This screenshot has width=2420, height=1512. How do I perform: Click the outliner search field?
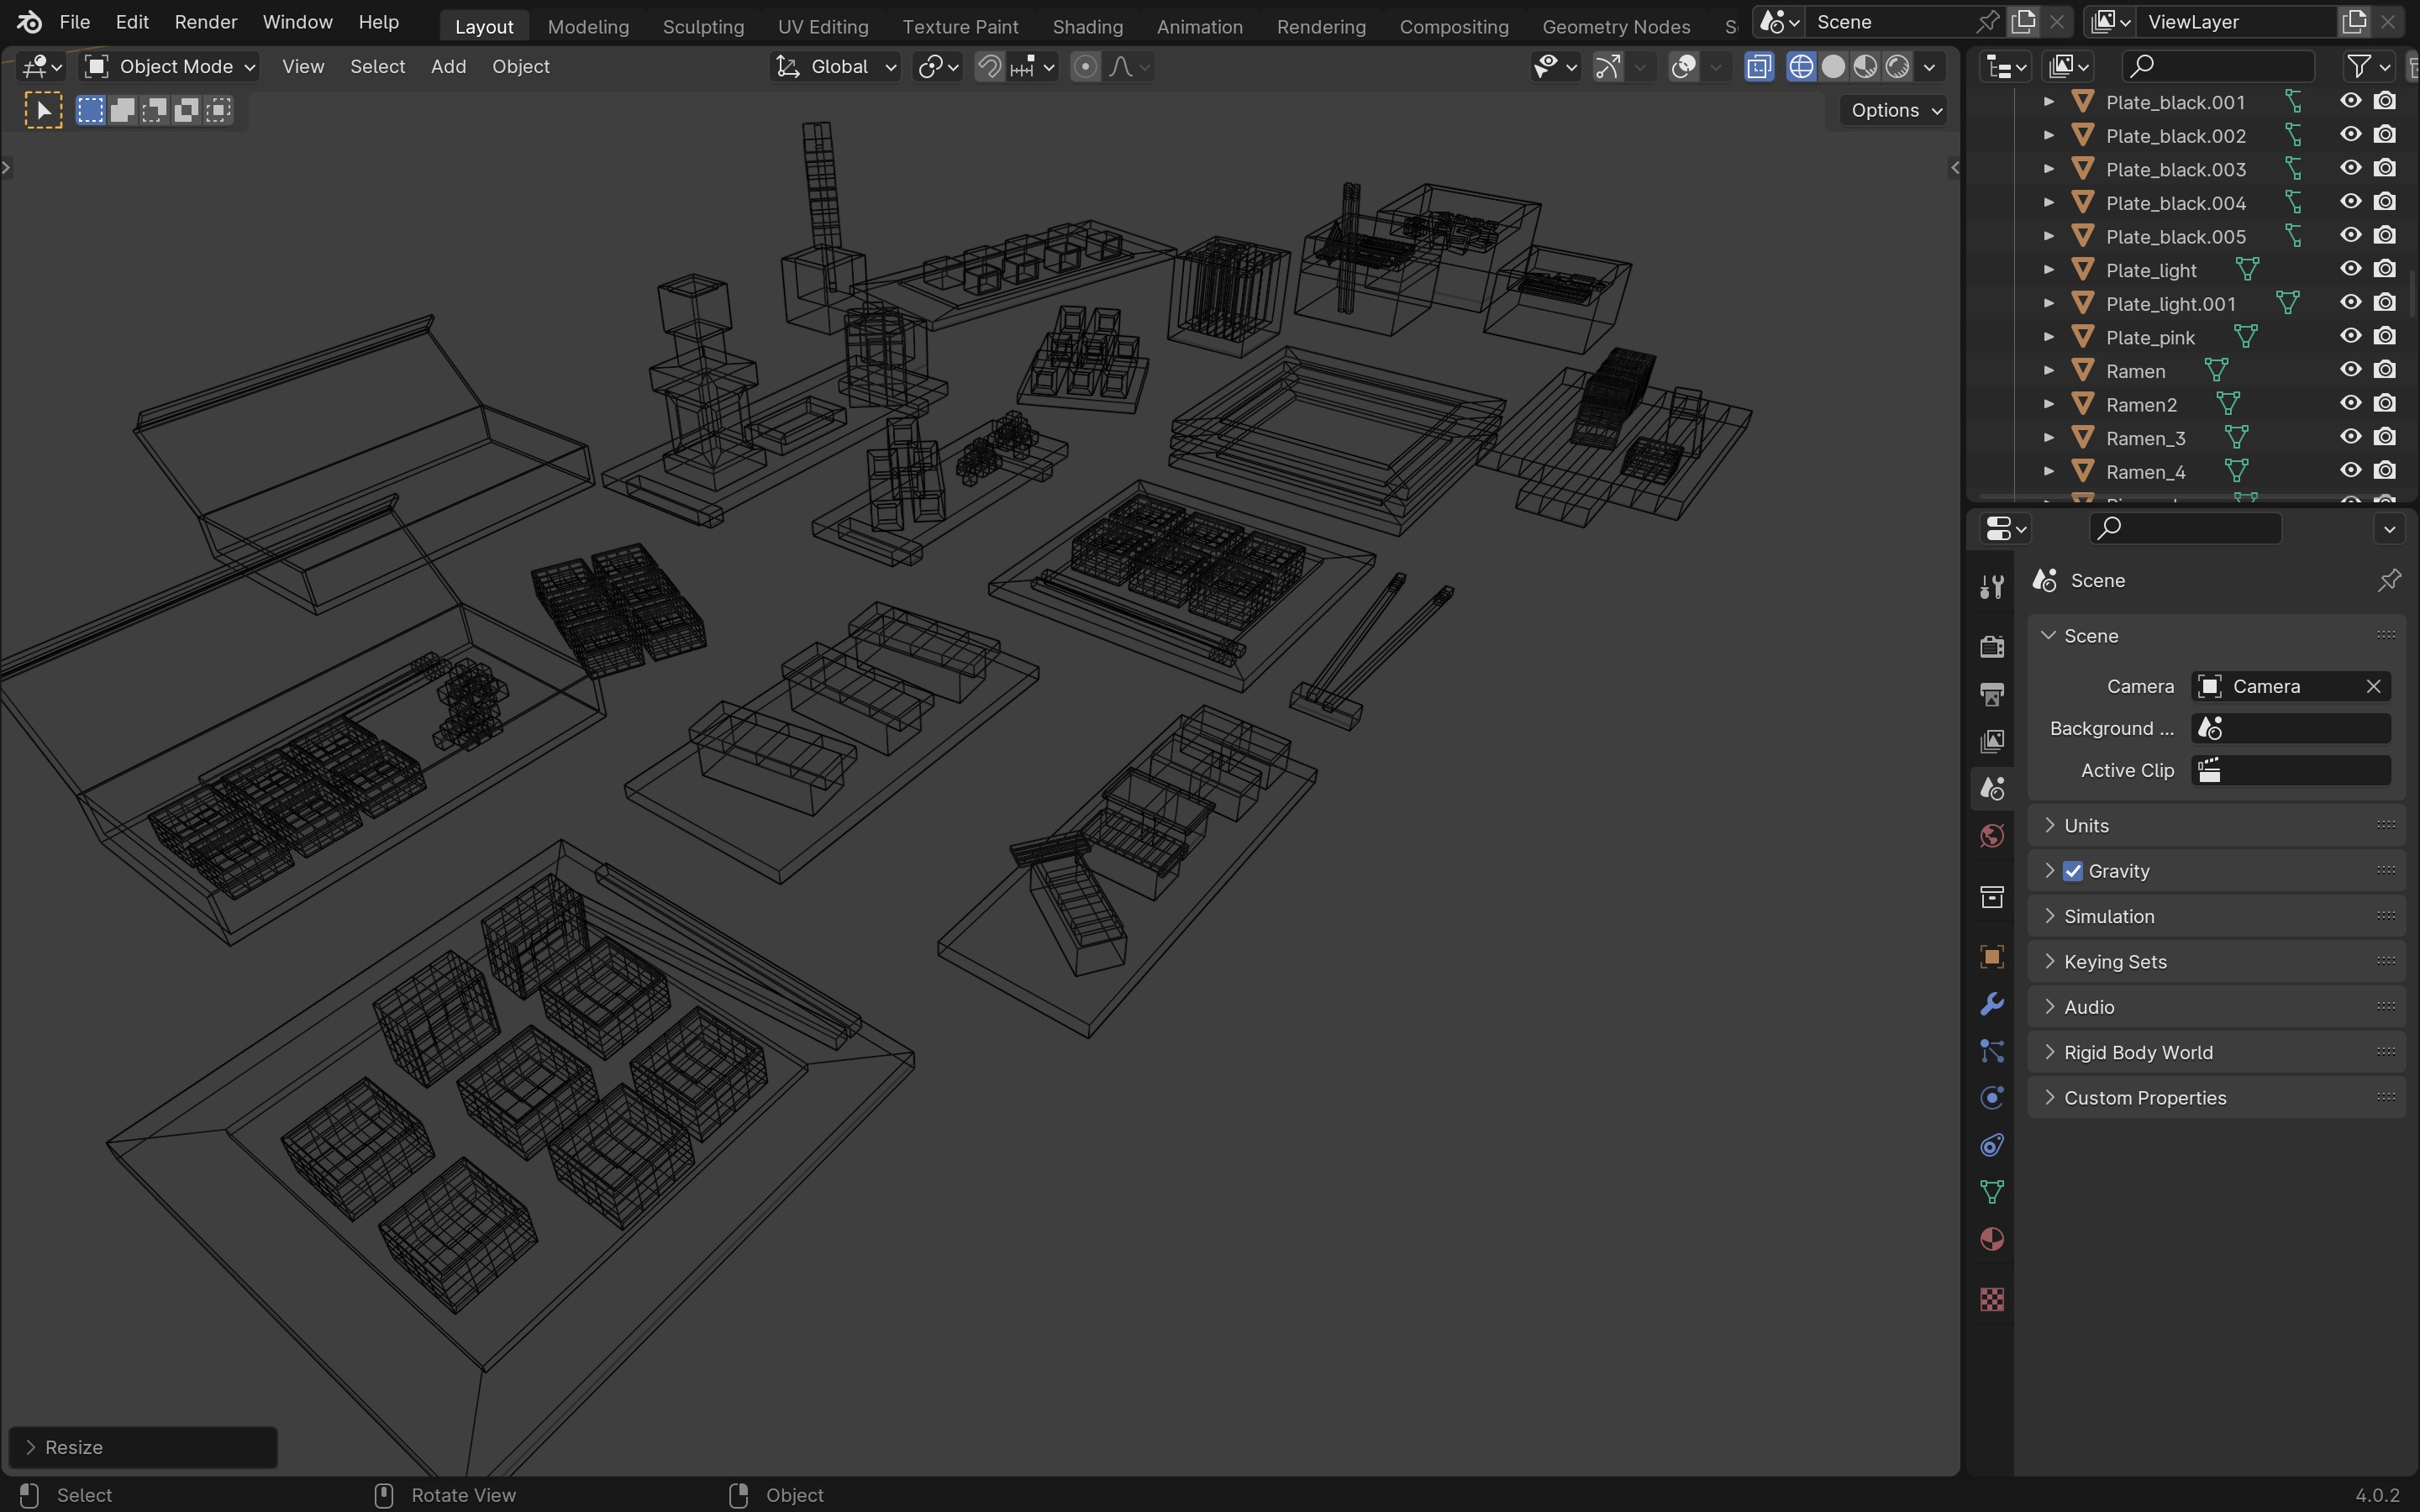tap(2218, 66)
